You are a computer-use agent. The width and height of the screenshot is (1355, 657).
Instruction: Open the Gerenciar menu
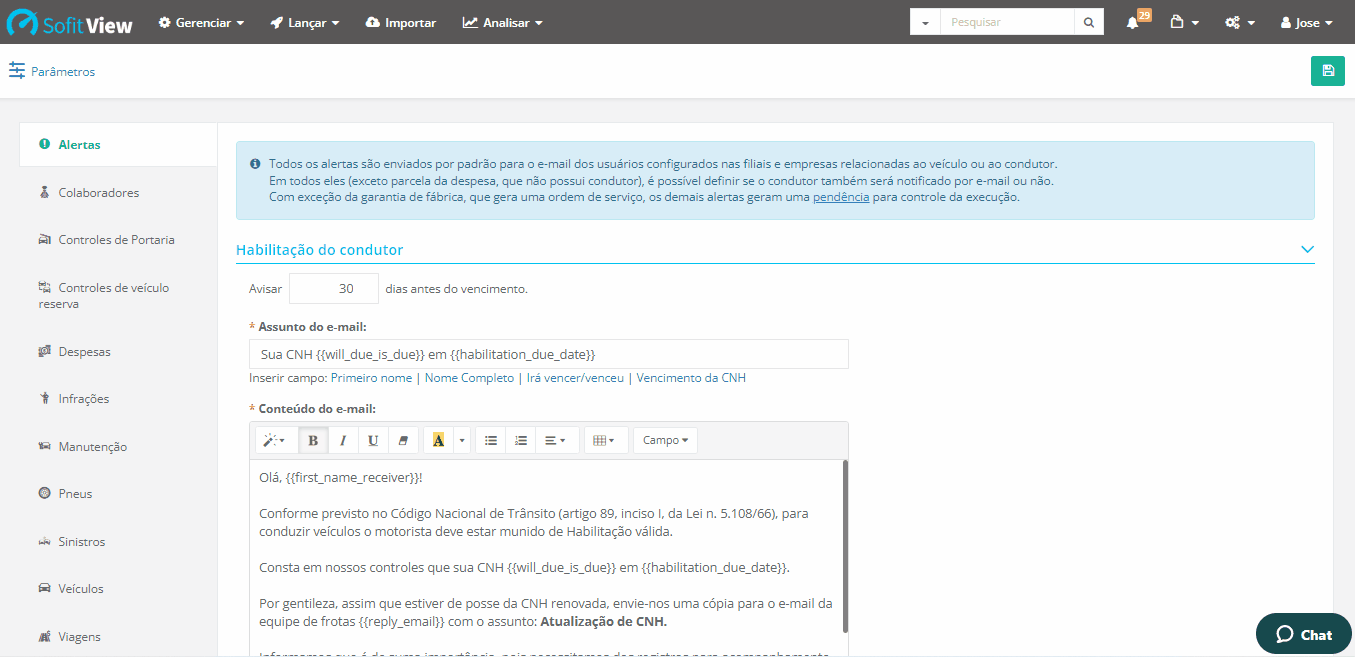tap(201, 22)
